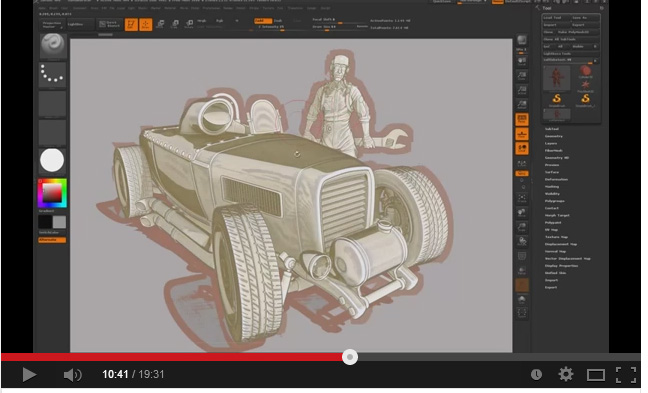This screenshot has width=648, height=393.
Task: Click the Frame view icon
Action: point(522,198)
